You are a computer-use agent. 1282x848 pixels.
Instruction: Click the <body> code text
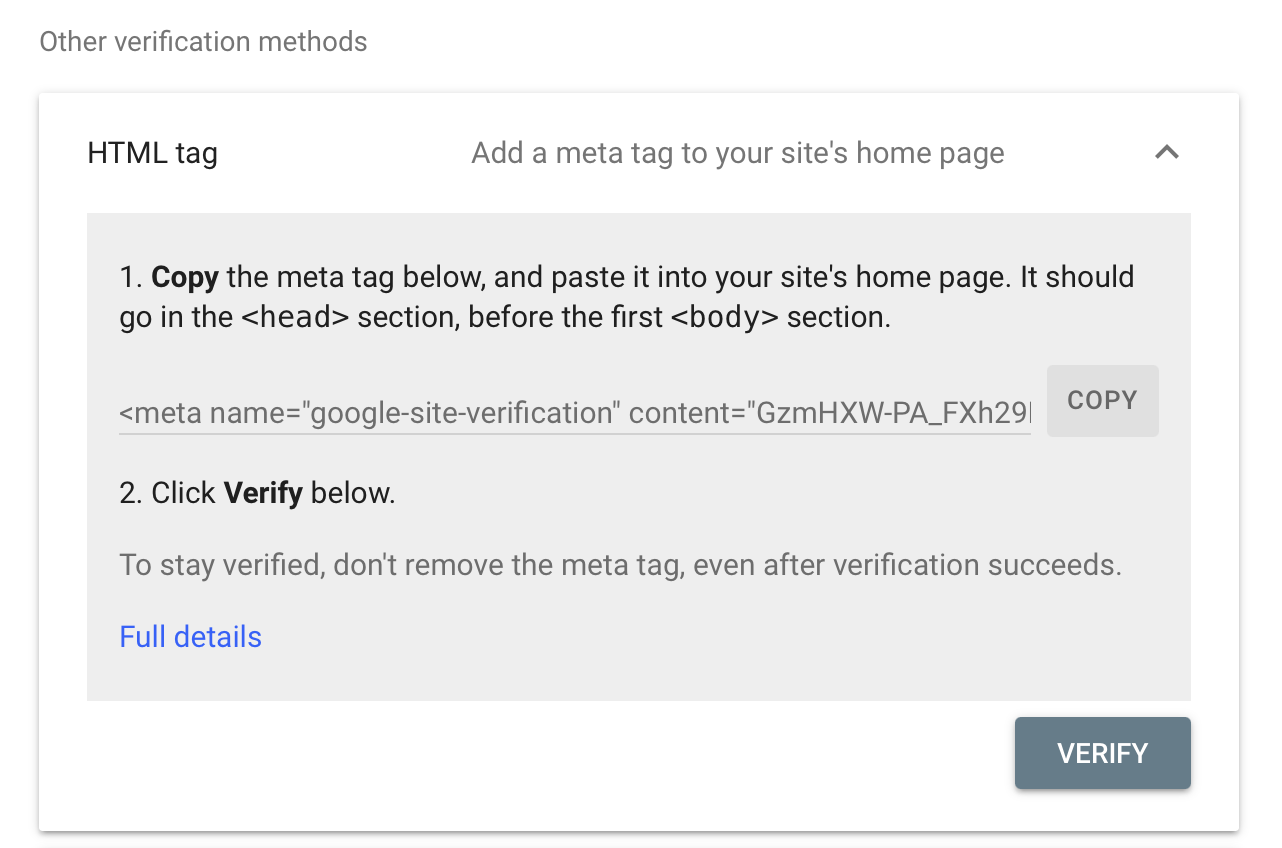coord(725,318)
